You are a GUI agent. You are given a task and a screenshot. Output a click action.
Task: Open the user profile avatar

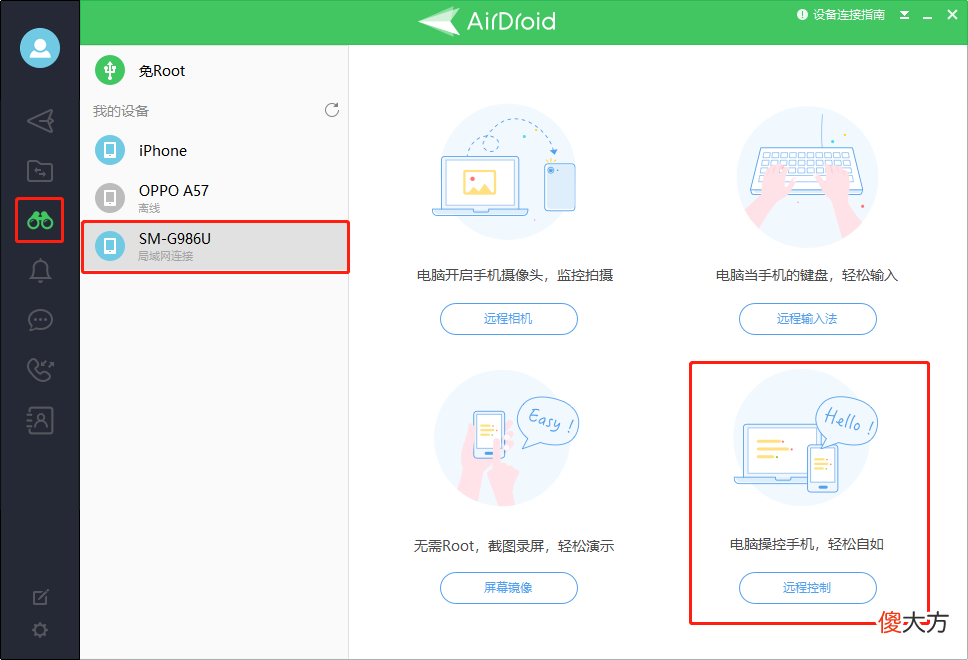tap(40, 48)
